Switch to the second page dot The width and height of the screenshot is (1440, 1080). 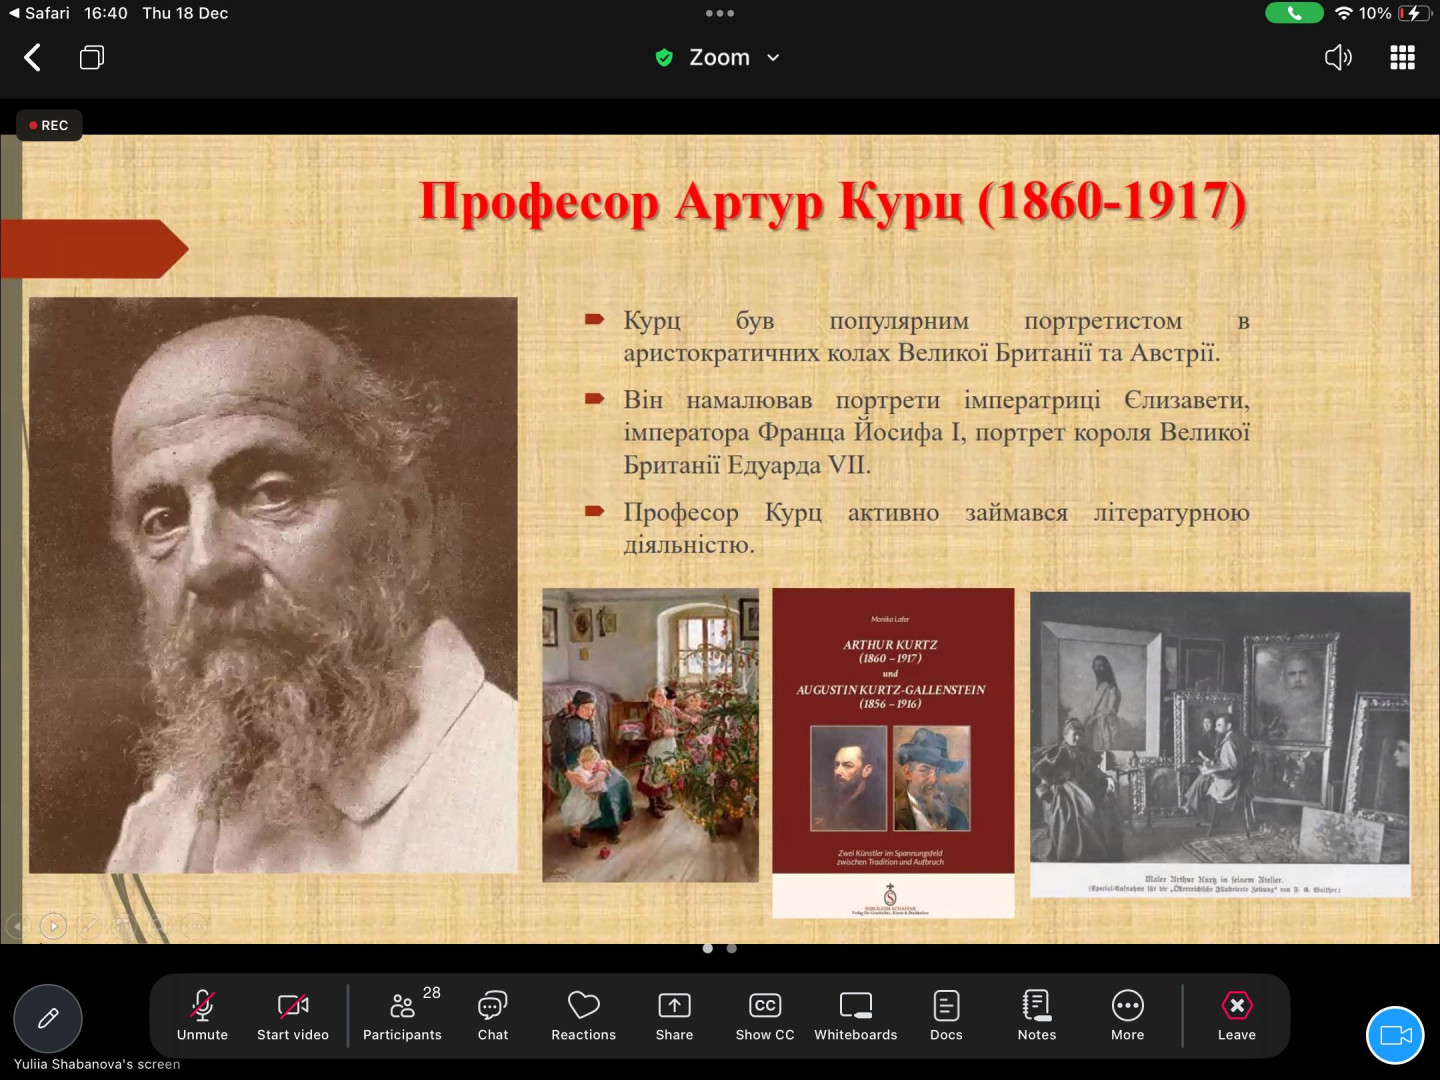(732, 948)
